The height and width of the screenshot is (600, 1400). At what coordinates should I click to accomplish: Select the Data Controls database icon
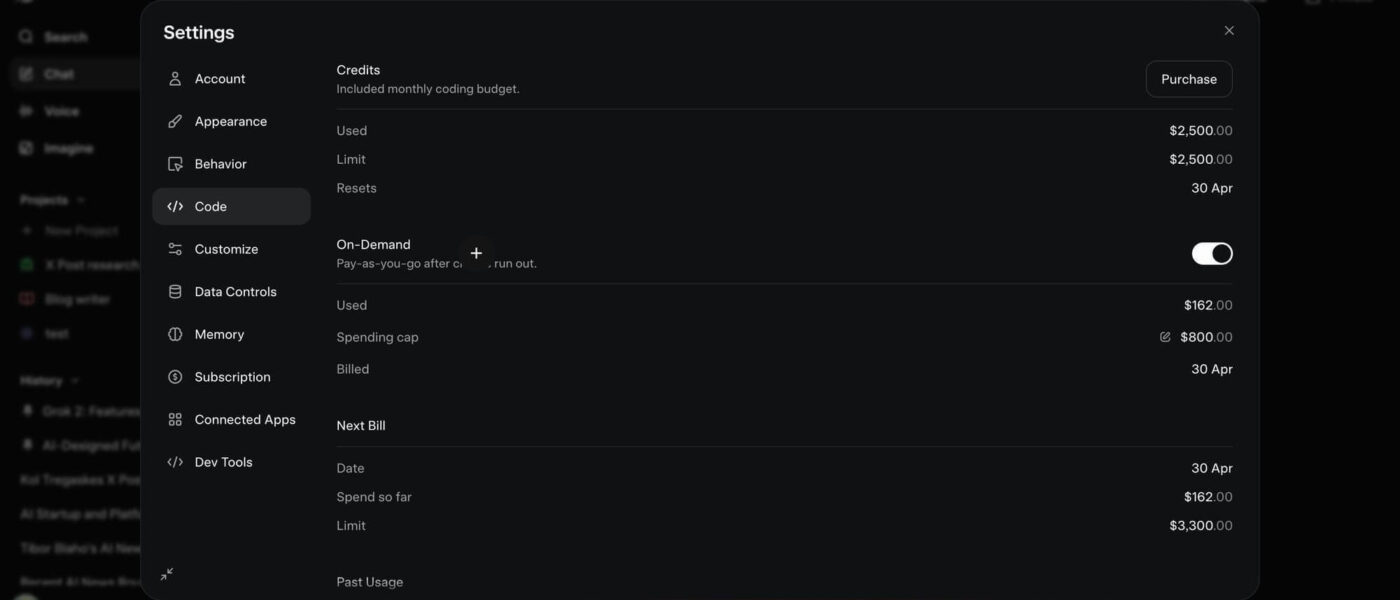pyautogui.click(x=174, y=291)
